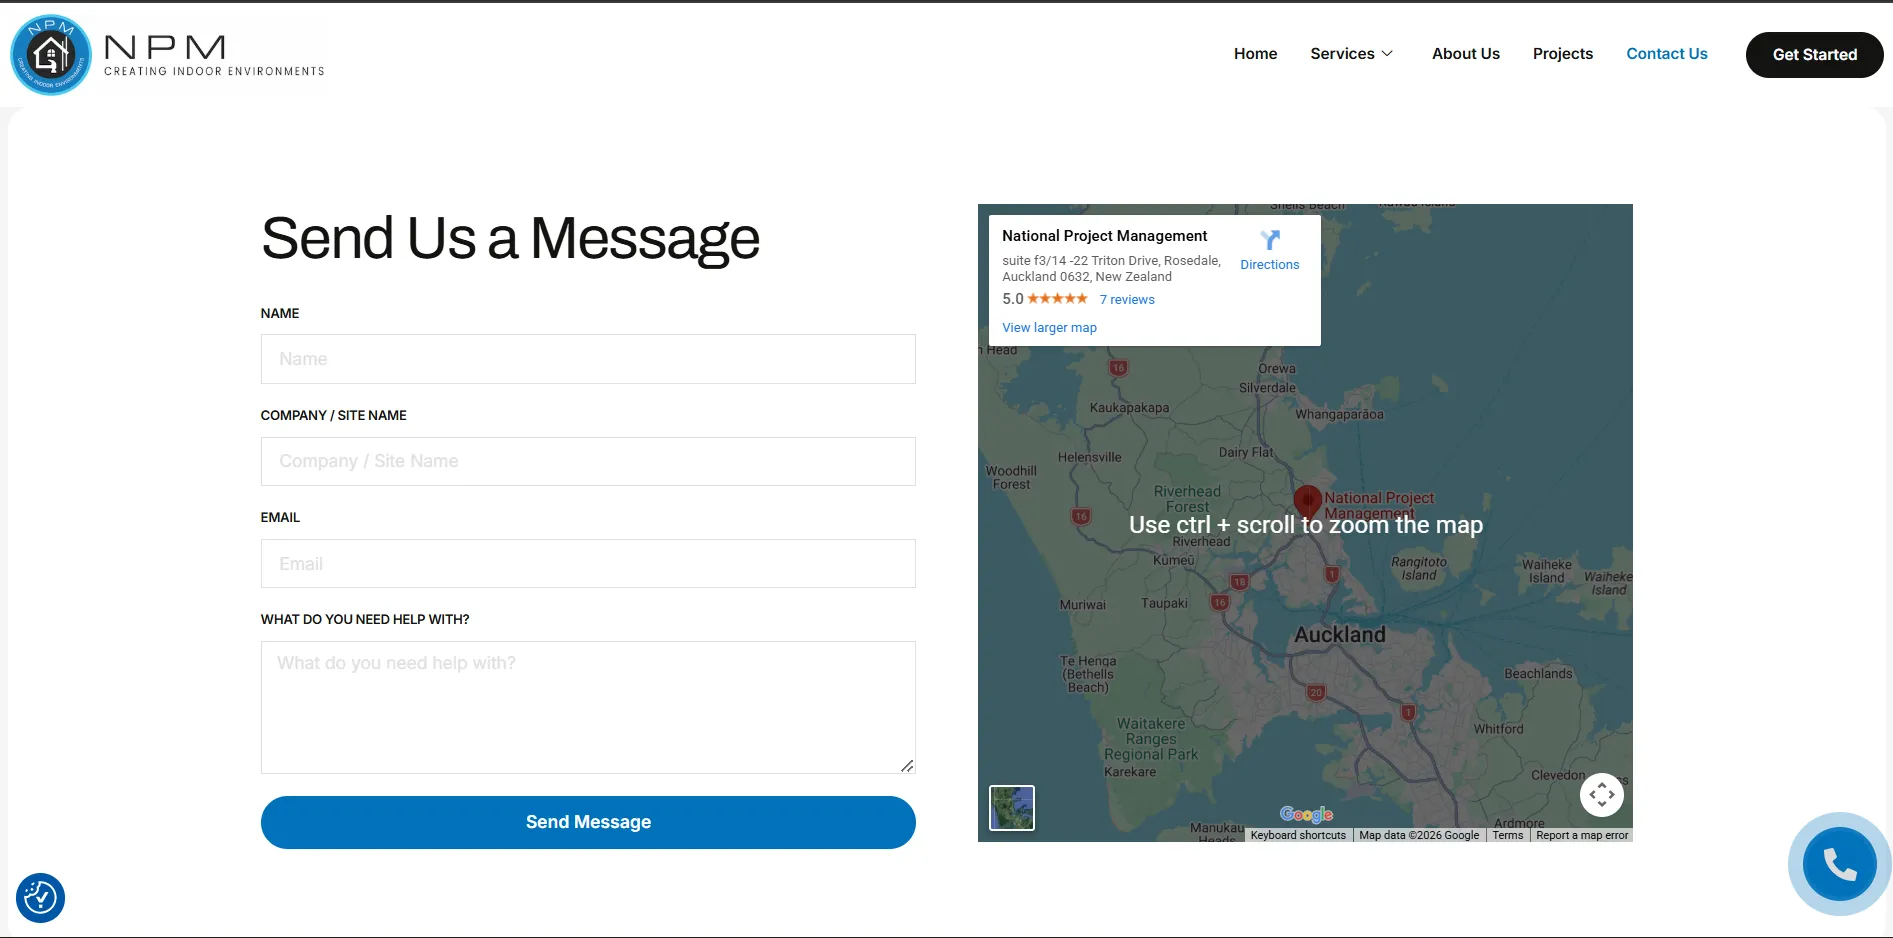Click the floating phone call icon
Viewport: 1893px width, 938px height.
coord(1839,863)
